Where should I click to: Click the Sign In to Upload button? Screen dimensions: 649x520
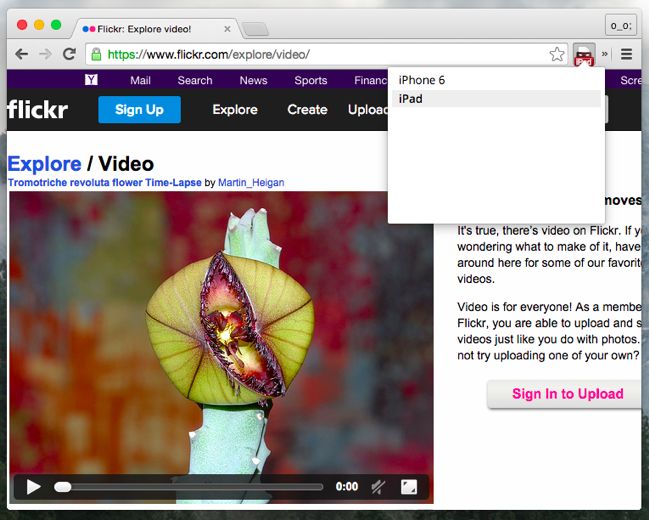tap(567, 394)
